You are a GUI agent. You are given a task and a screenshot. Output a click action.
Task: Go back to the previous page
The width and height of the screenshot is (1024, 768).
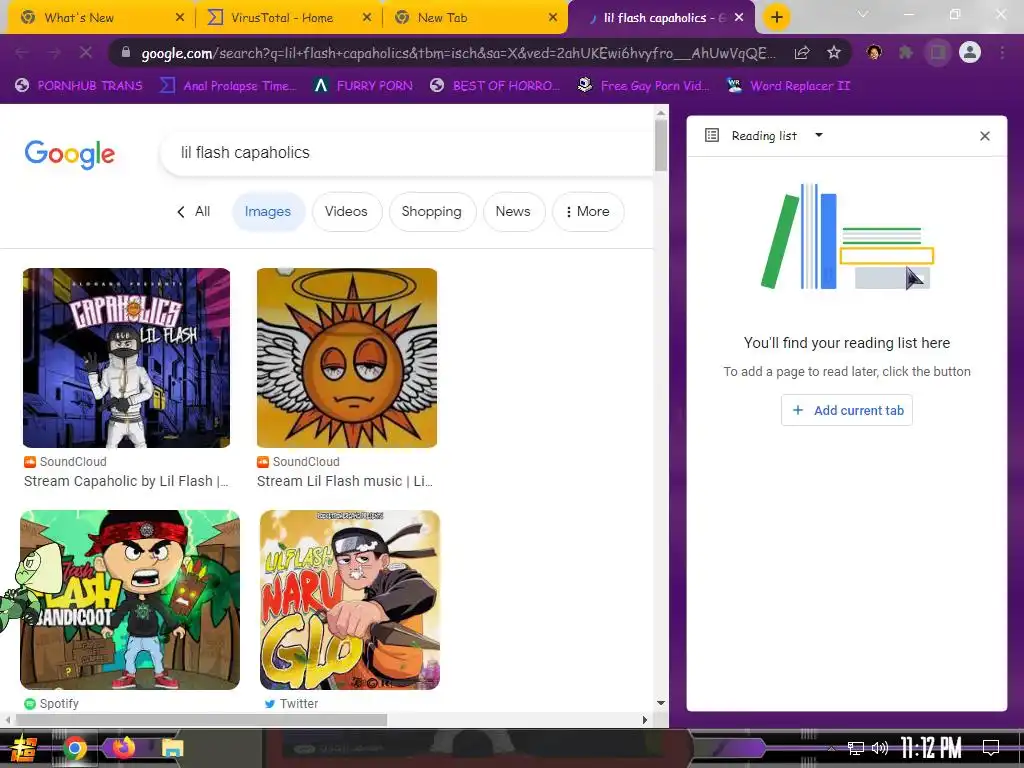(22, 53)
